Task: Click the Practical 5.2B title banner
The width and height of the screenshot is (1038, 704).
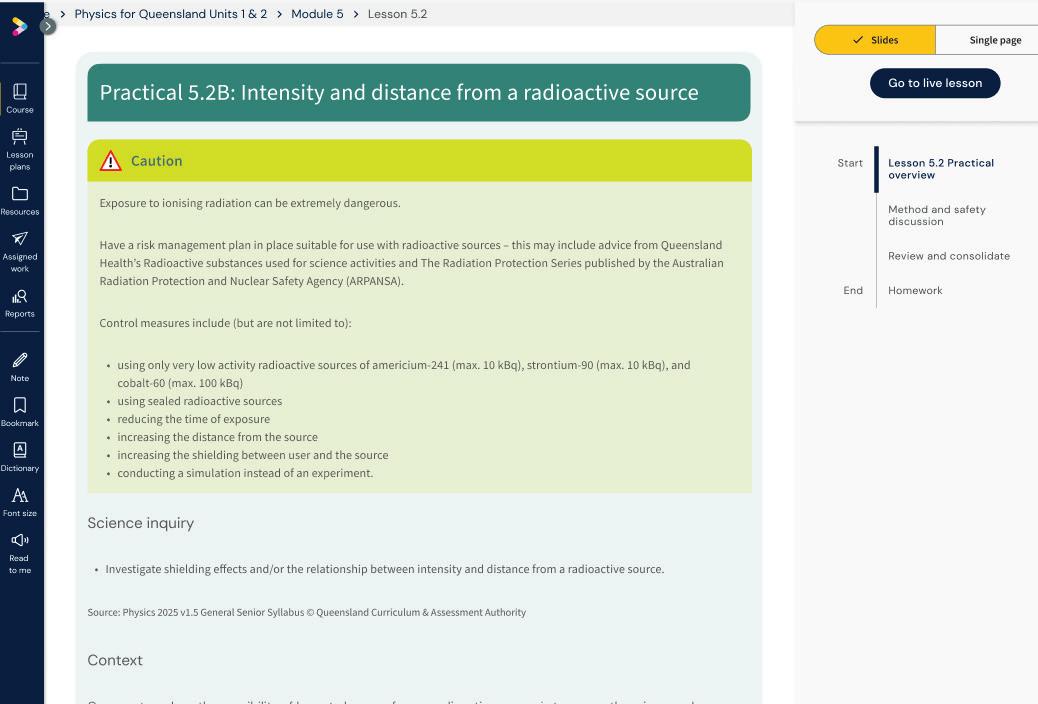Action: click(x=418, y=93)
